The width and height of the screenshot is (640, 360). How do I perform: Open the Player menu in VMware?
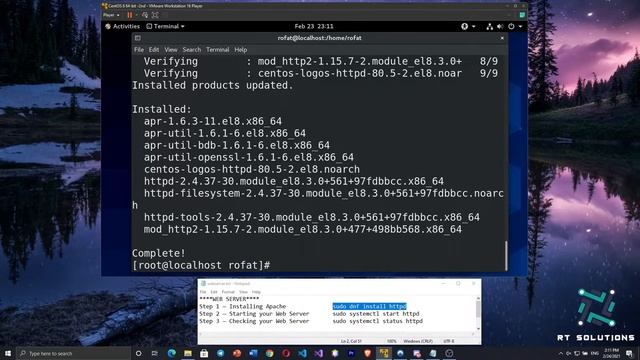coord(111,15)
